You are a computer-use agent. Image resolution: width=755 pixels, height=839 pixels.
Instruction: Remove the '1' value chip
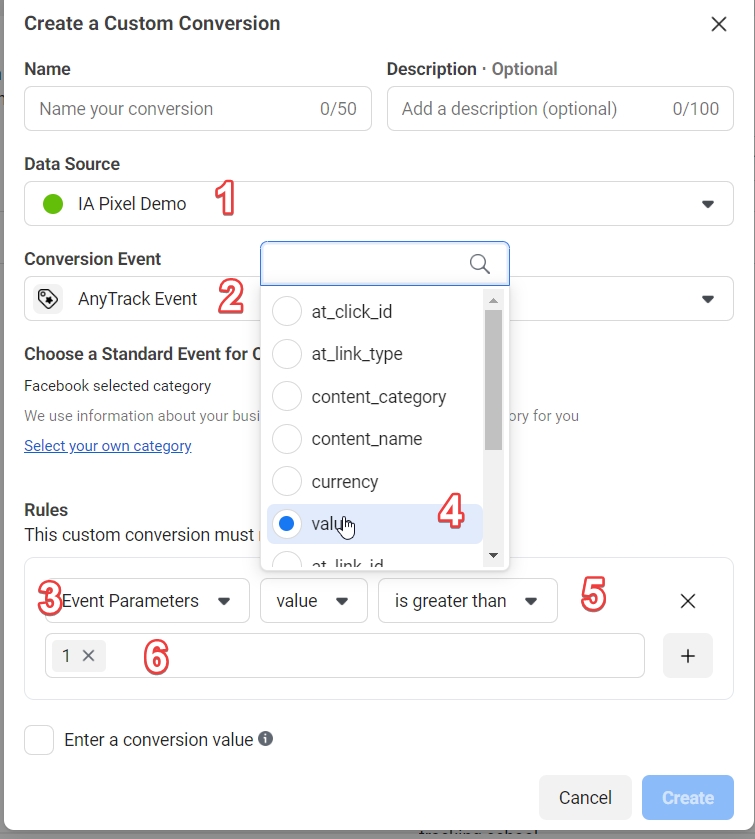(88, 656)
